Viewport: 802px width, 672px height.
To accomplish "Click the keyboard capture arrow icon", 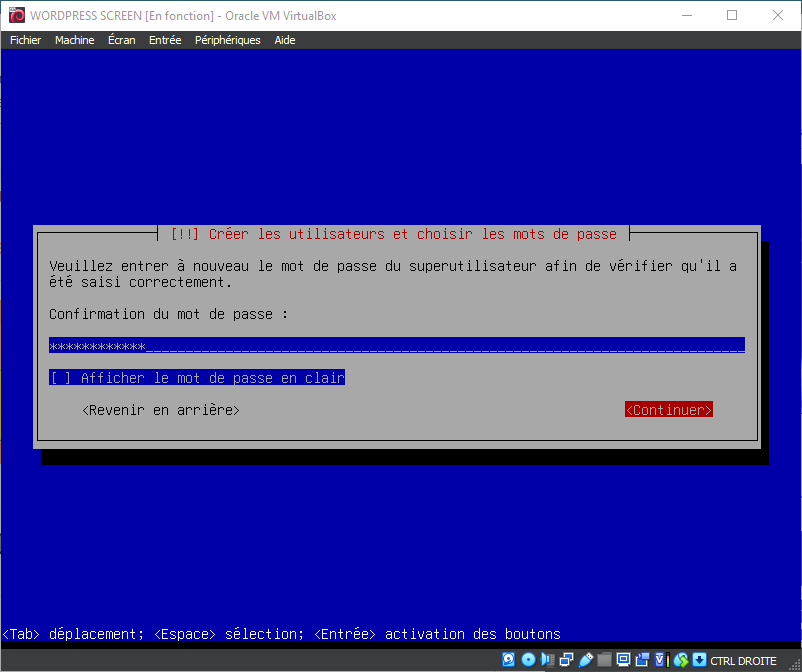I will coord(699,660).
